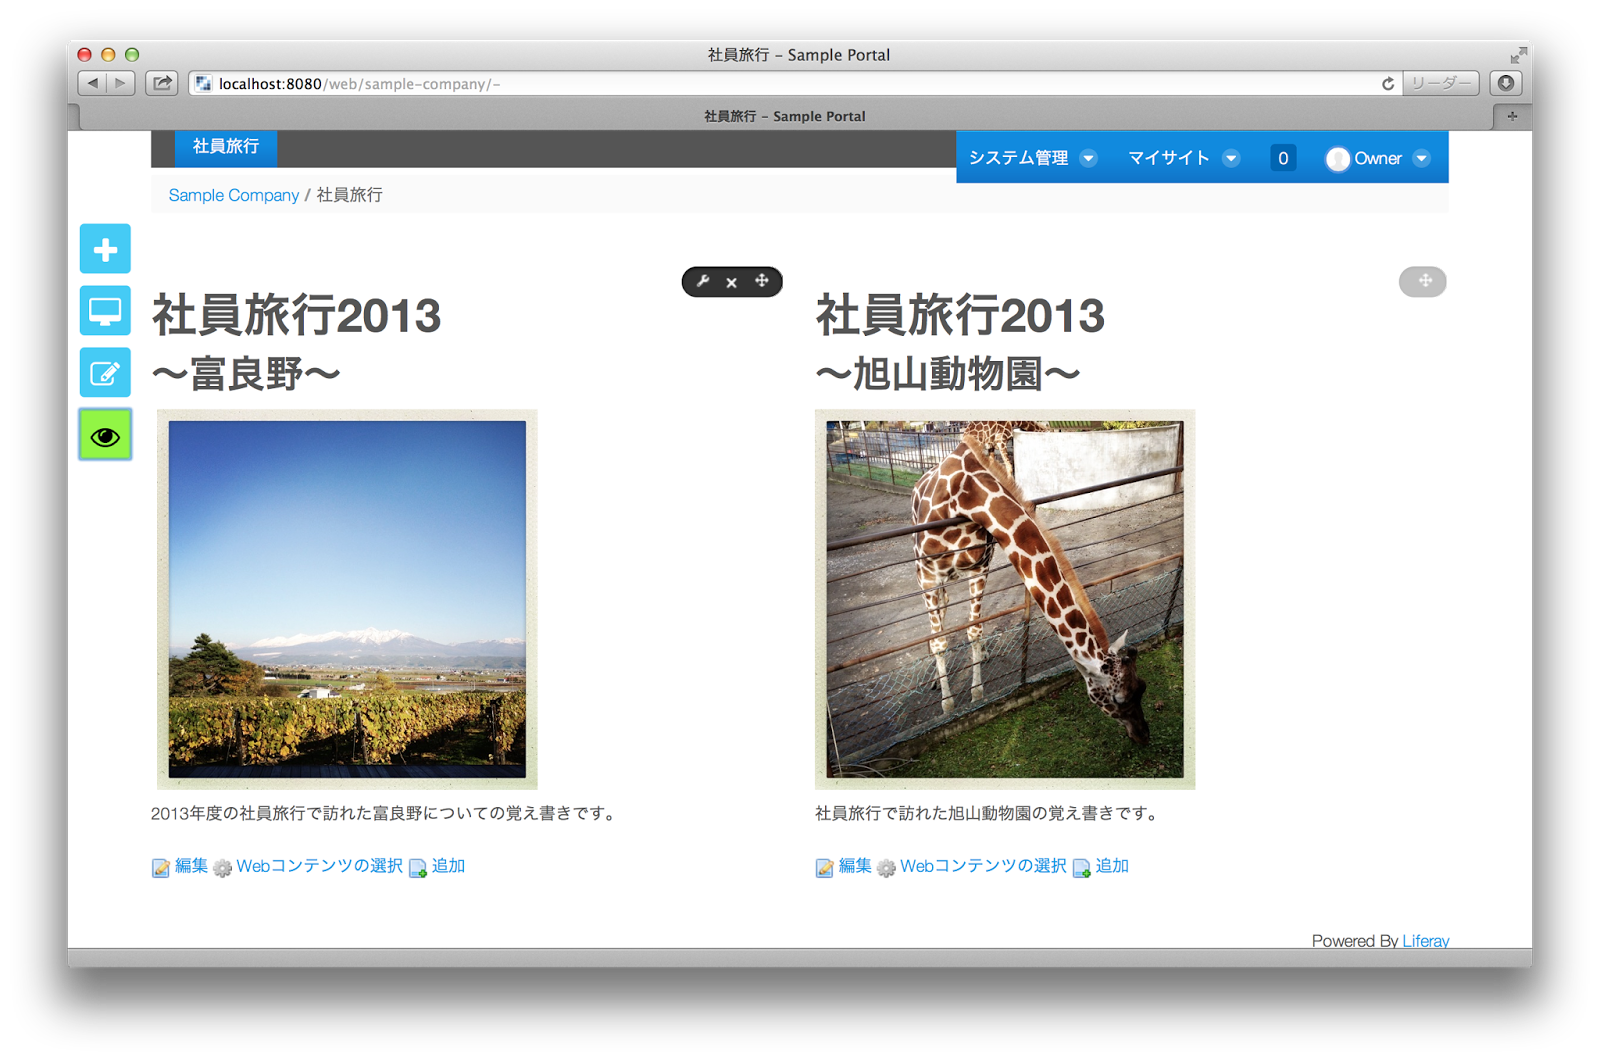
Task: Follow the Liferay footer link
Action: click(1425, 941)
